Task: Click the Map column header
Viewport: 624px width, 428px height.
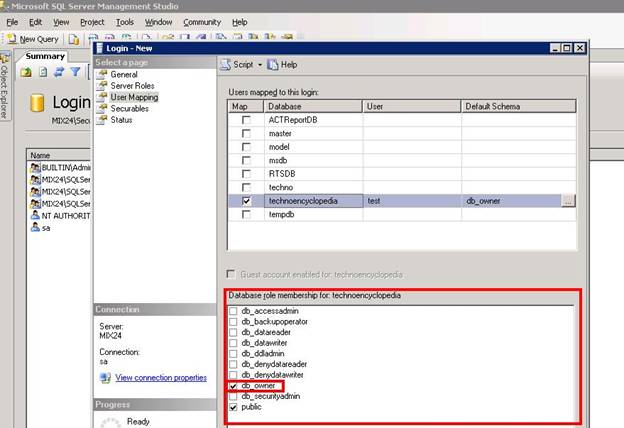Action: point(246,106)
